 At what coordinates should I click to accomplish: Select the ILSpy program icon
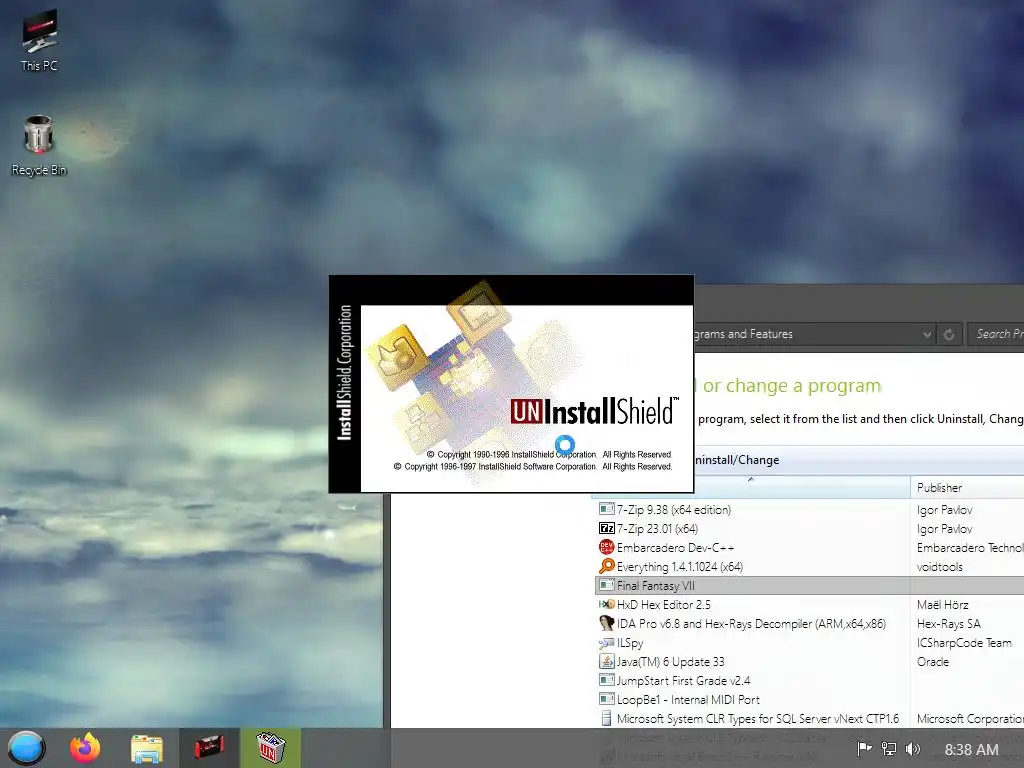pos(606,643)
